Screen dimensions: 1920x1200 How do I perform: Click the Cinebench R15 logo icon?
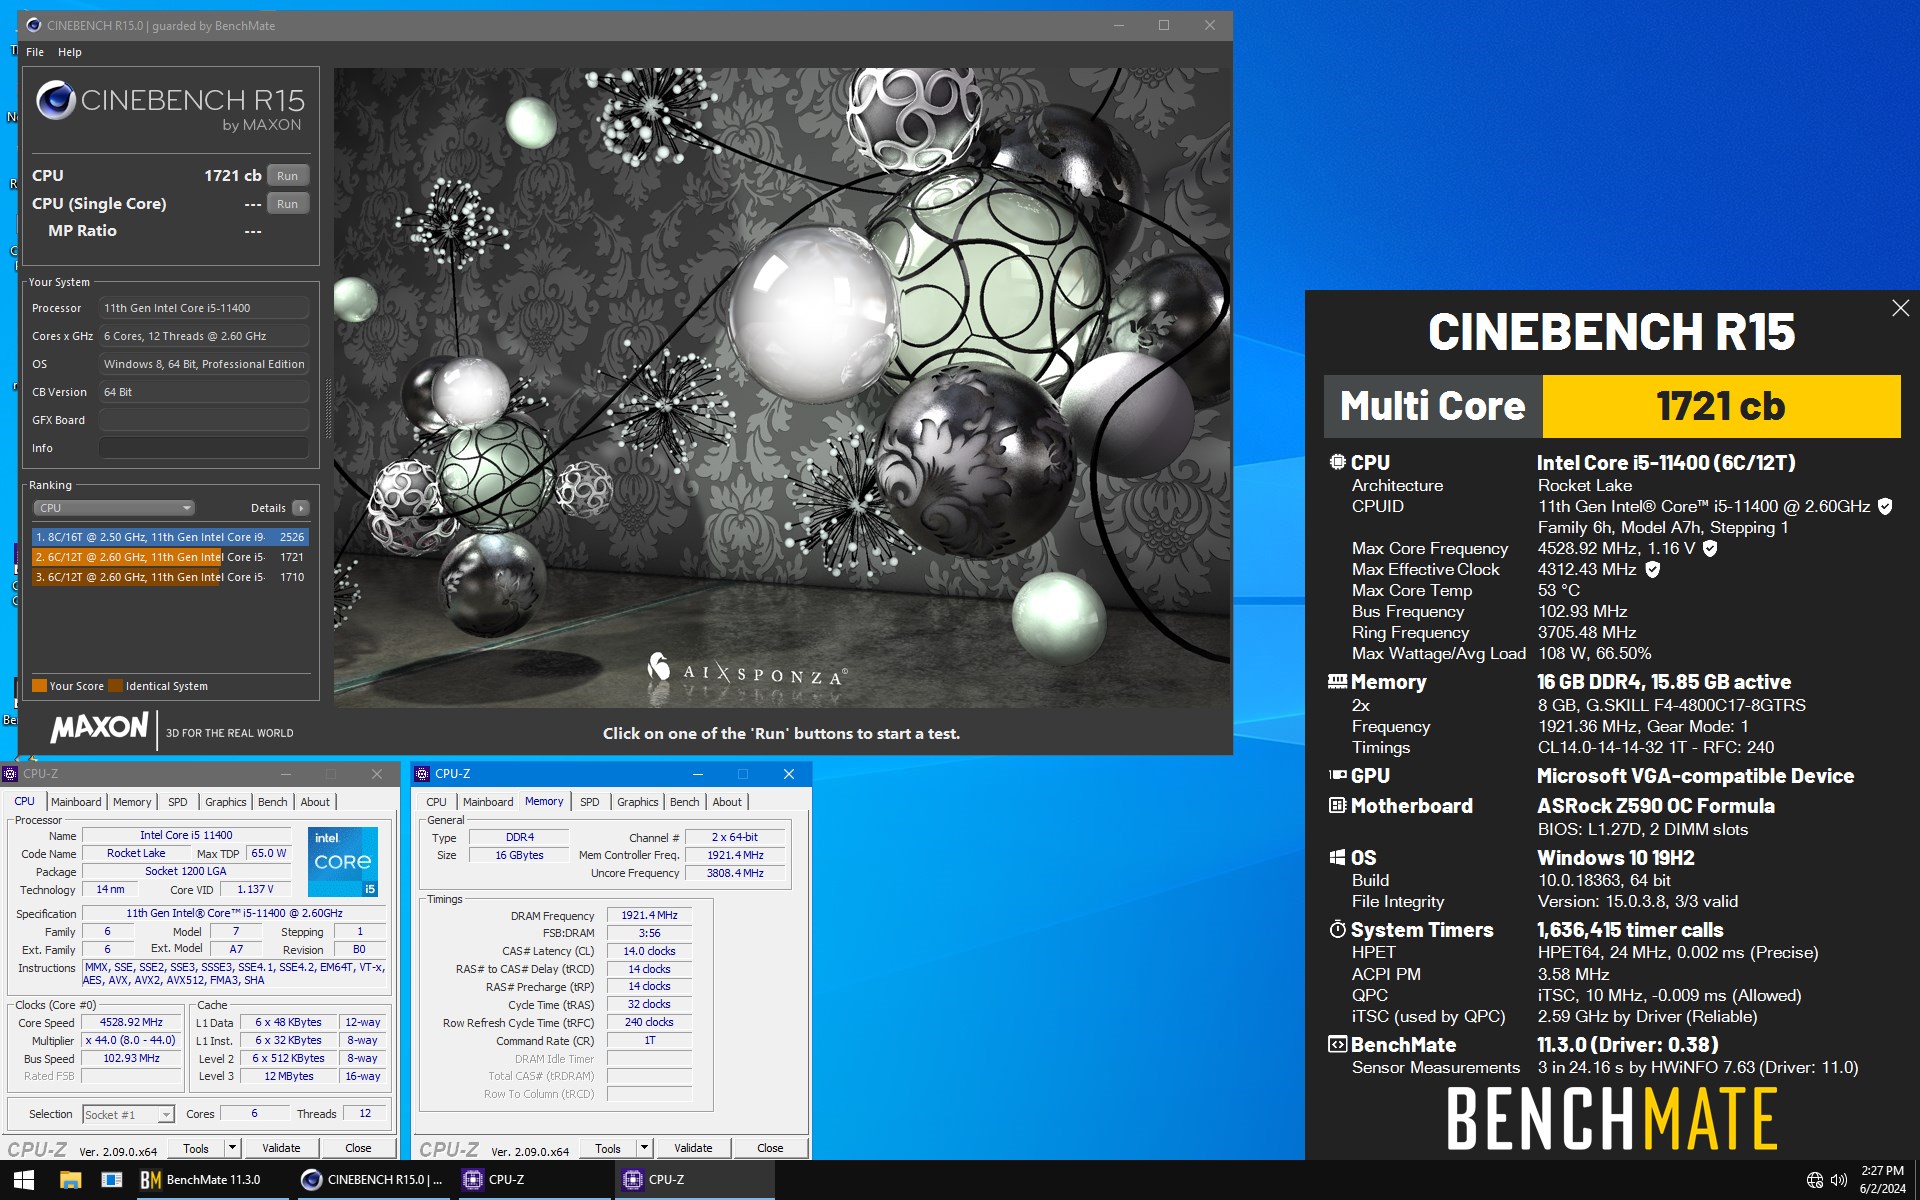[x=56, y=100]
